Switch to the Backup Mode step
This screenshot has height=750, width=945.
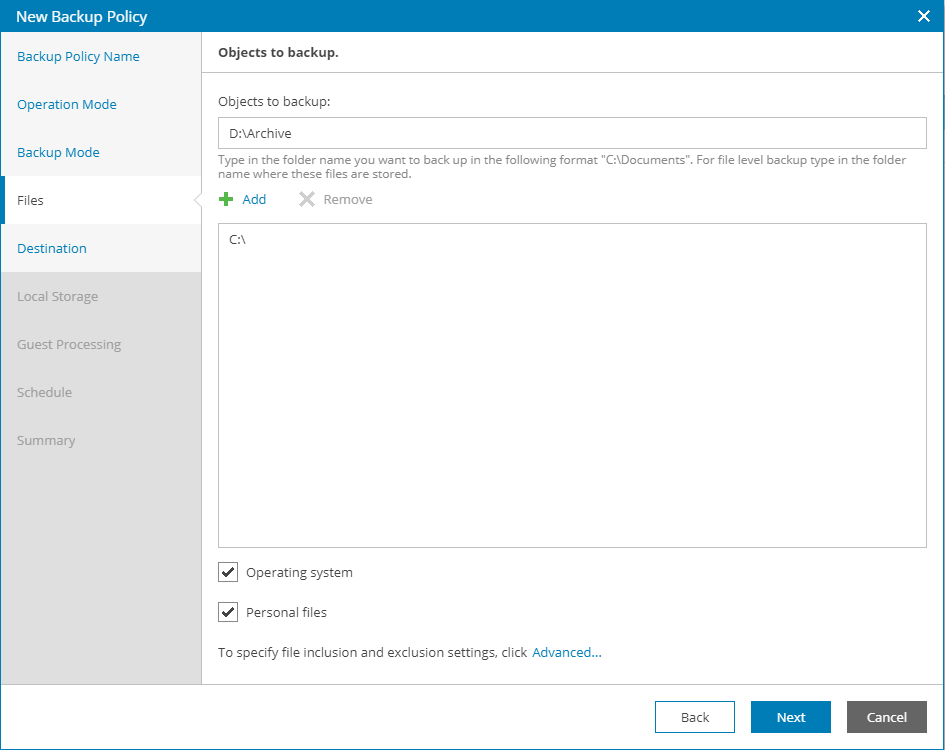tap(58, 152)
